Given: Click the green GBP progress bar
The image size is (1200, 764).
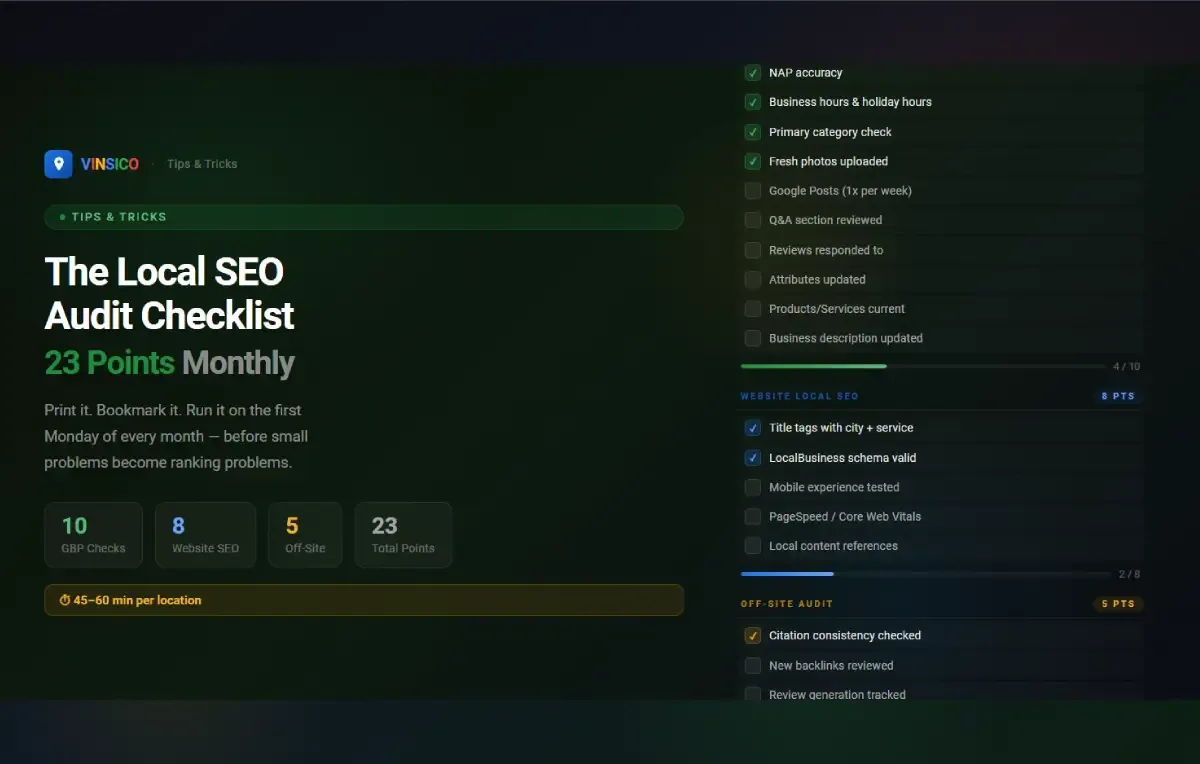Looking at the screenshot, I should (x=813, y=366).
